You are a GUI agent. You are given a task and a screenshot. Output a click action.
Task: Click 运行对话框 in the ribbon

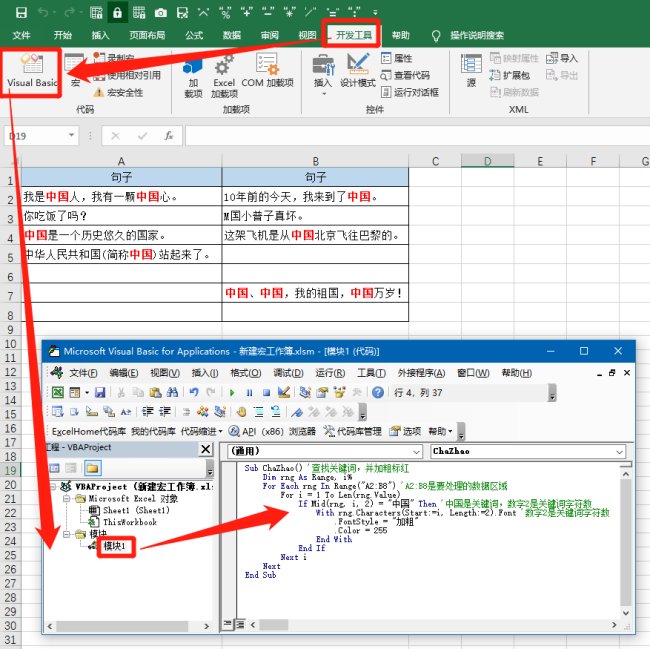point(410,92)
